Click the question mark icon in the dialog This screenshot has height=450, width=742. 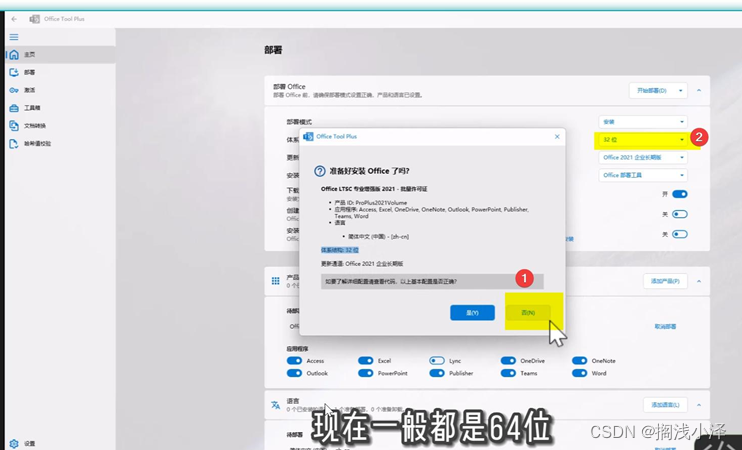pyautogui.click(x=320, y=171)
